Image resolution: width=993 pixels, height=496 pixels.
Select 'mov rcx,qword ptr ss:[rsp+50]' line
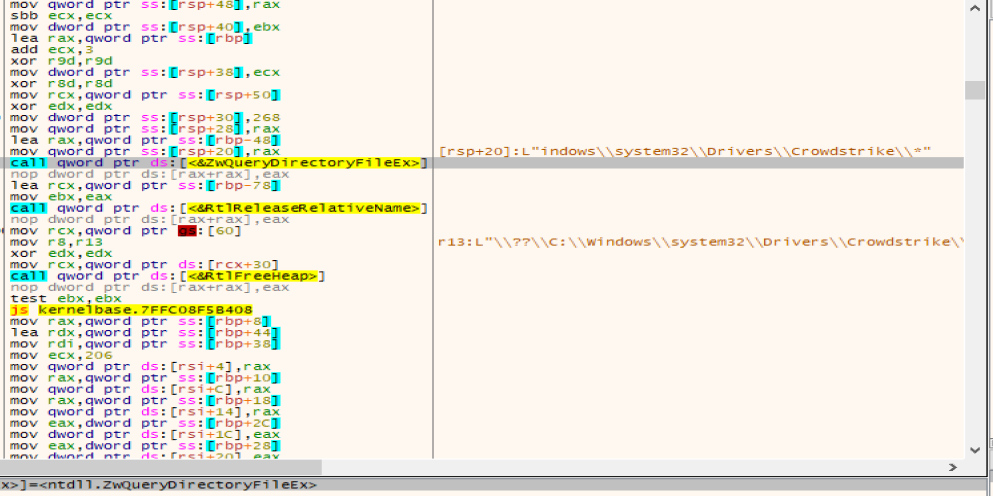145,95
